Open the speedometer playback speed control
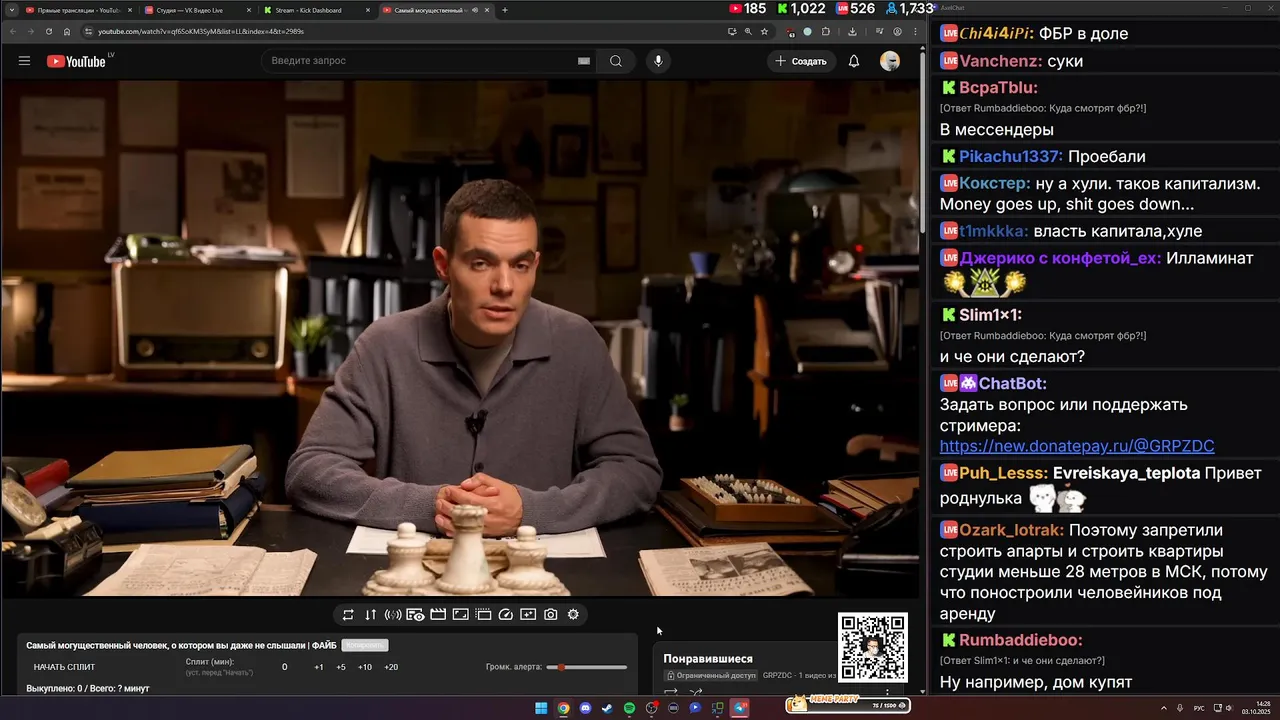 click(x=505, y=615)
